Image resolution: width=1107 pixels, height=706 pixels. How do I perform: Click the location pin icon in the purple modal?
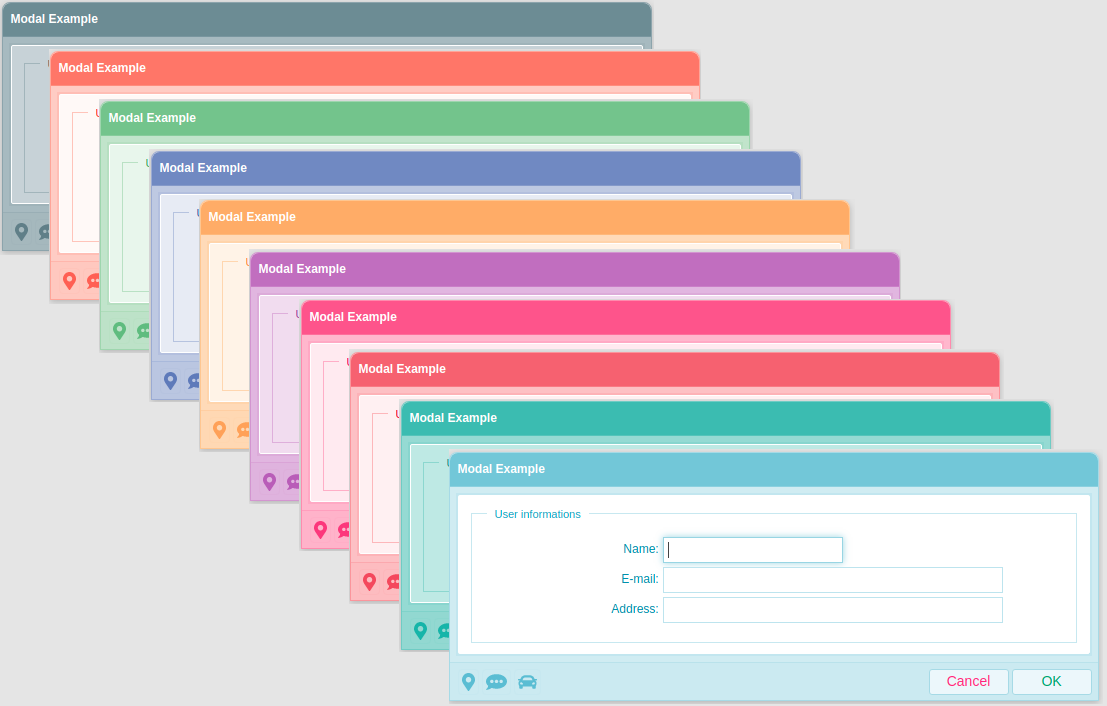[x=269, y=482]
